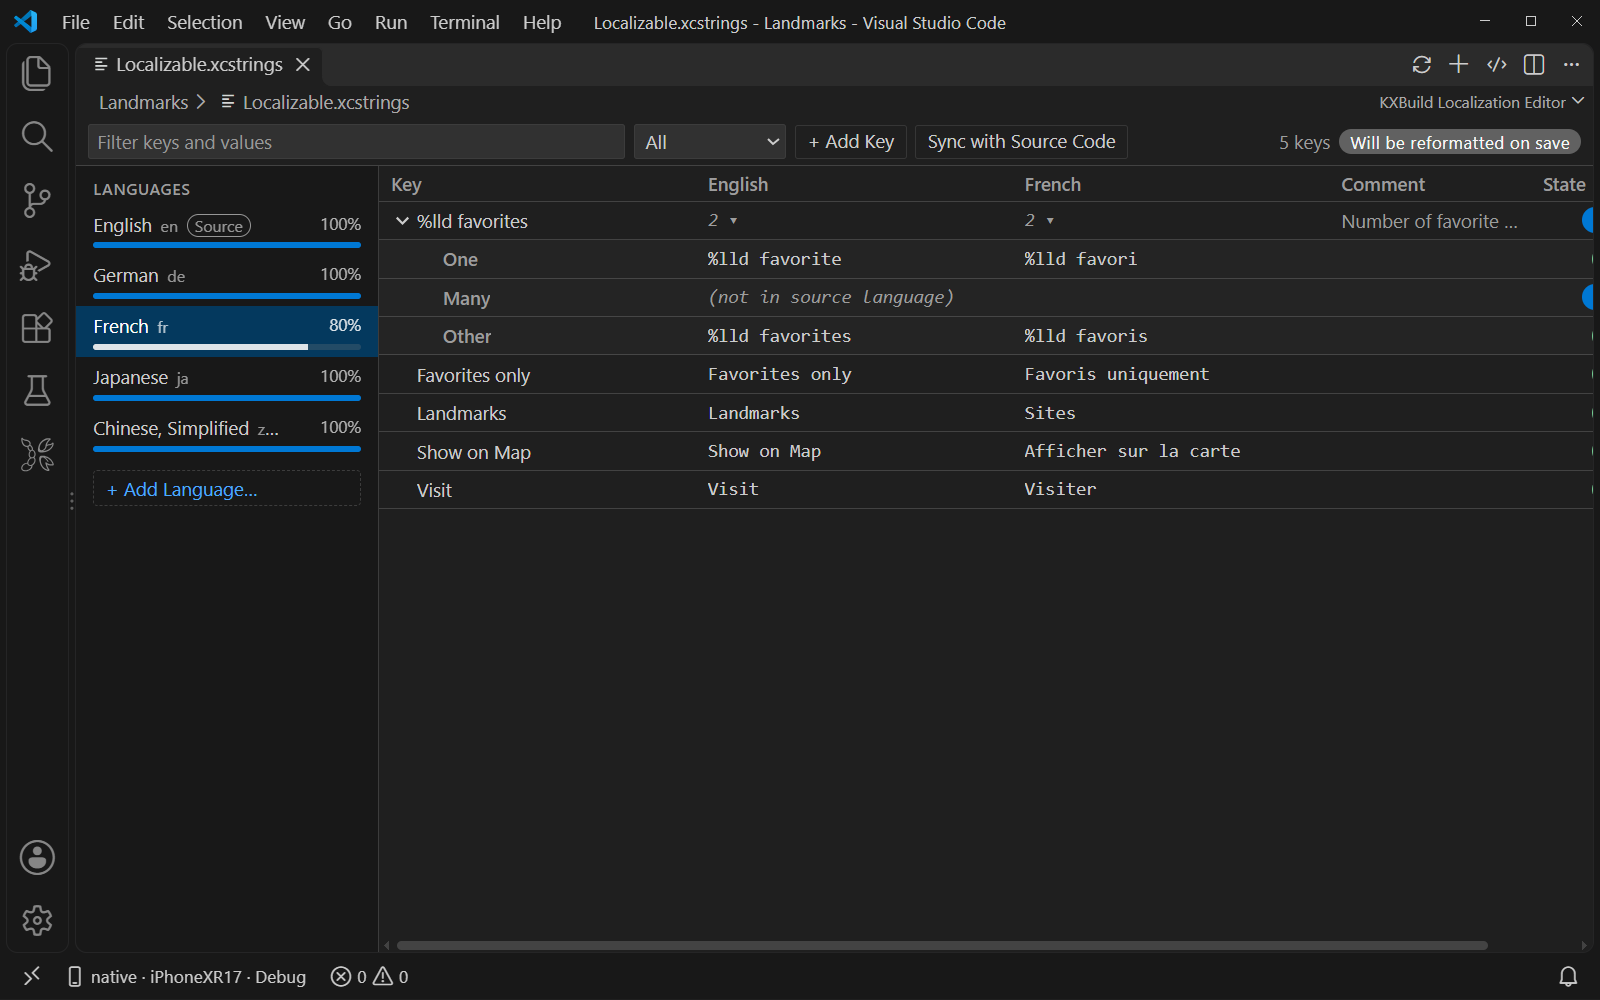This screenshot has width=1600, height=1000.
Task: Click Sync with Source Code button
Action: (1021, 142)
